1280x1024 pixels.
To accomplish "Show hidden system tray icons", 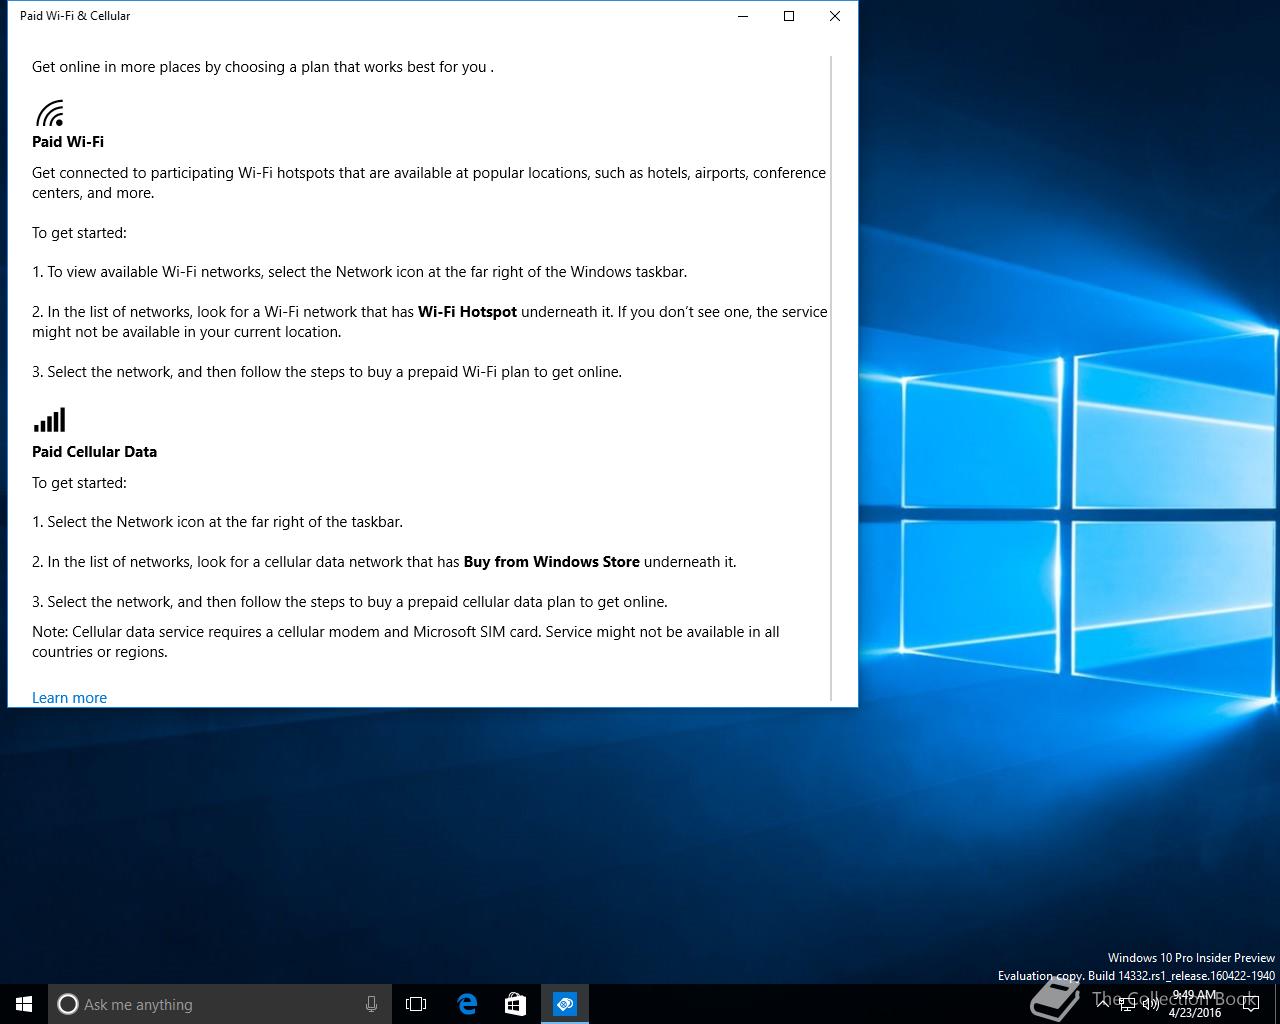I will point(1103,1004).
